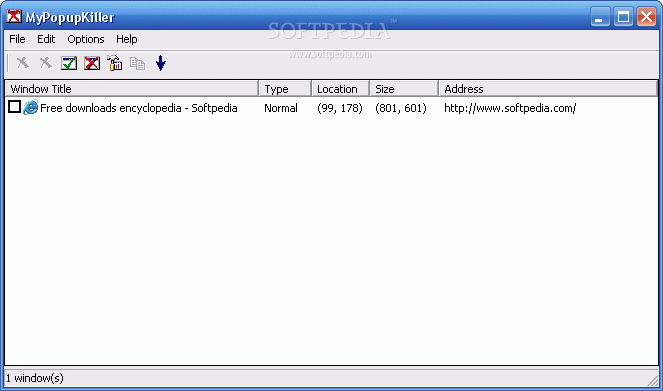Click the Internet Explorer icon in Softpedia row
The image size is (663, 391).
[x=30, y=107]
